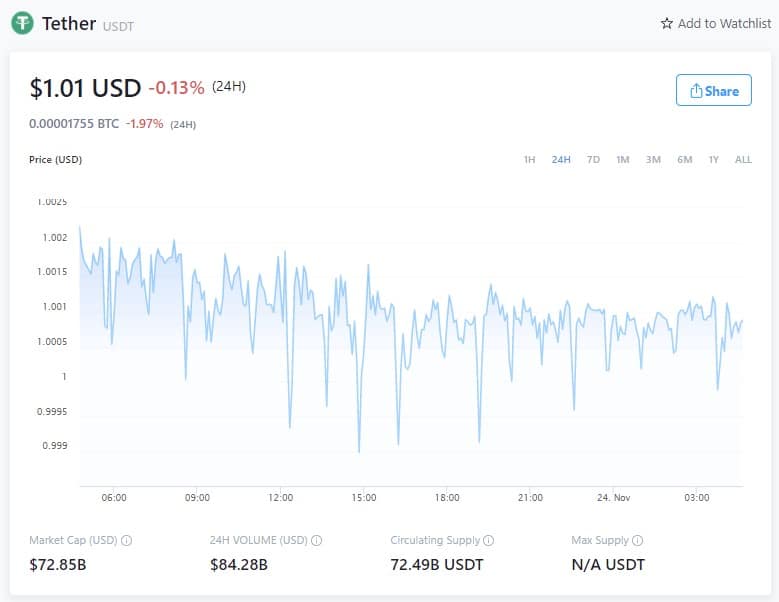
Task: Select the 6M time range
Action: tap(685, 159)
